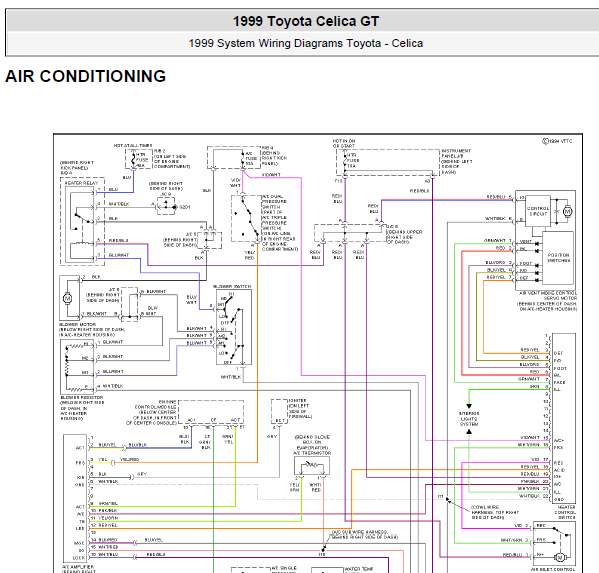The height and width of the screenshot is (573, 599).
Task: Click the Blower Switch component
Action: tap(234, 327)
